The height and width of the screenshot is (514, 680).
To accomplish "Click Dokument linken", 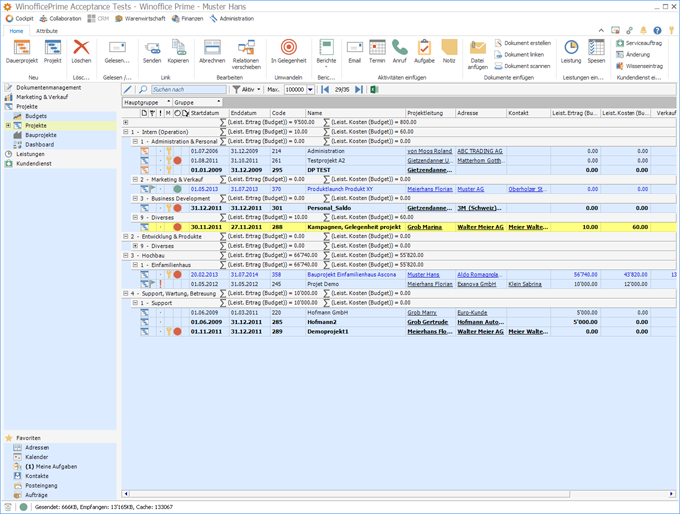I will point(519,55).
